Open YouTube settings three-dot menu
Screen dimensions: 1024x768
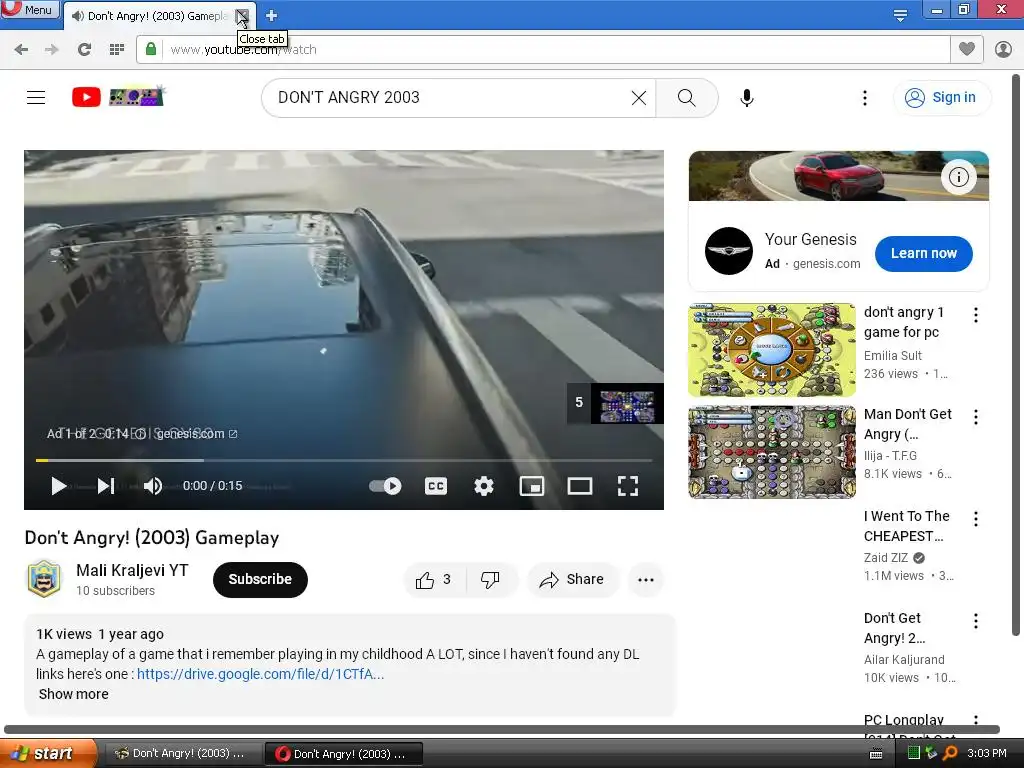coord(865,98)
